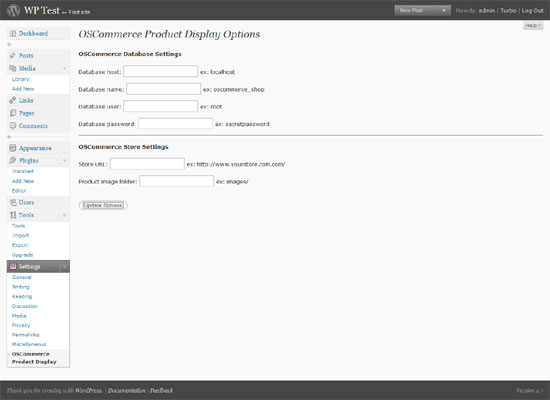Click the Tools wrench icon
550x400 pixels.
[x=13, y=215]
